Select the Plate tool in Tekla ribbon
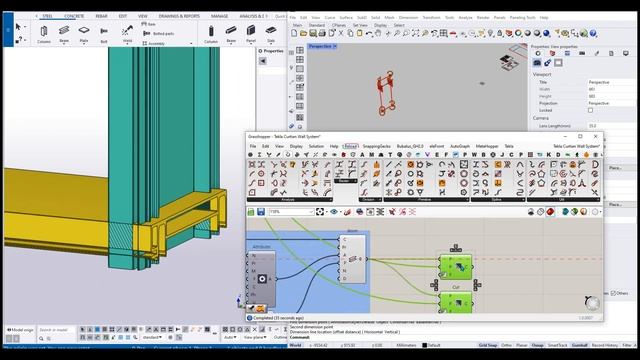The width and height of the screenshot is (640, 360). 84,34
